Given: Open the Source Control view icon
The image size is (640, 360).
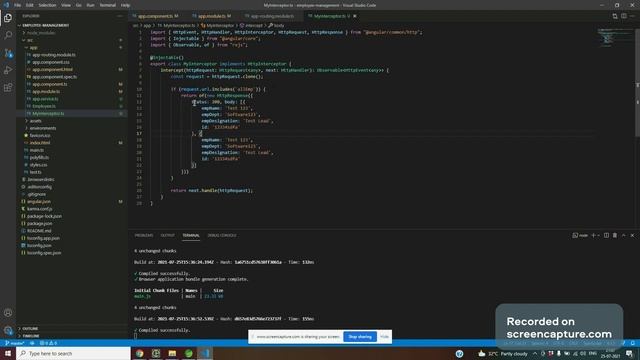Looking at the screenshot, I should click(8, 53).
